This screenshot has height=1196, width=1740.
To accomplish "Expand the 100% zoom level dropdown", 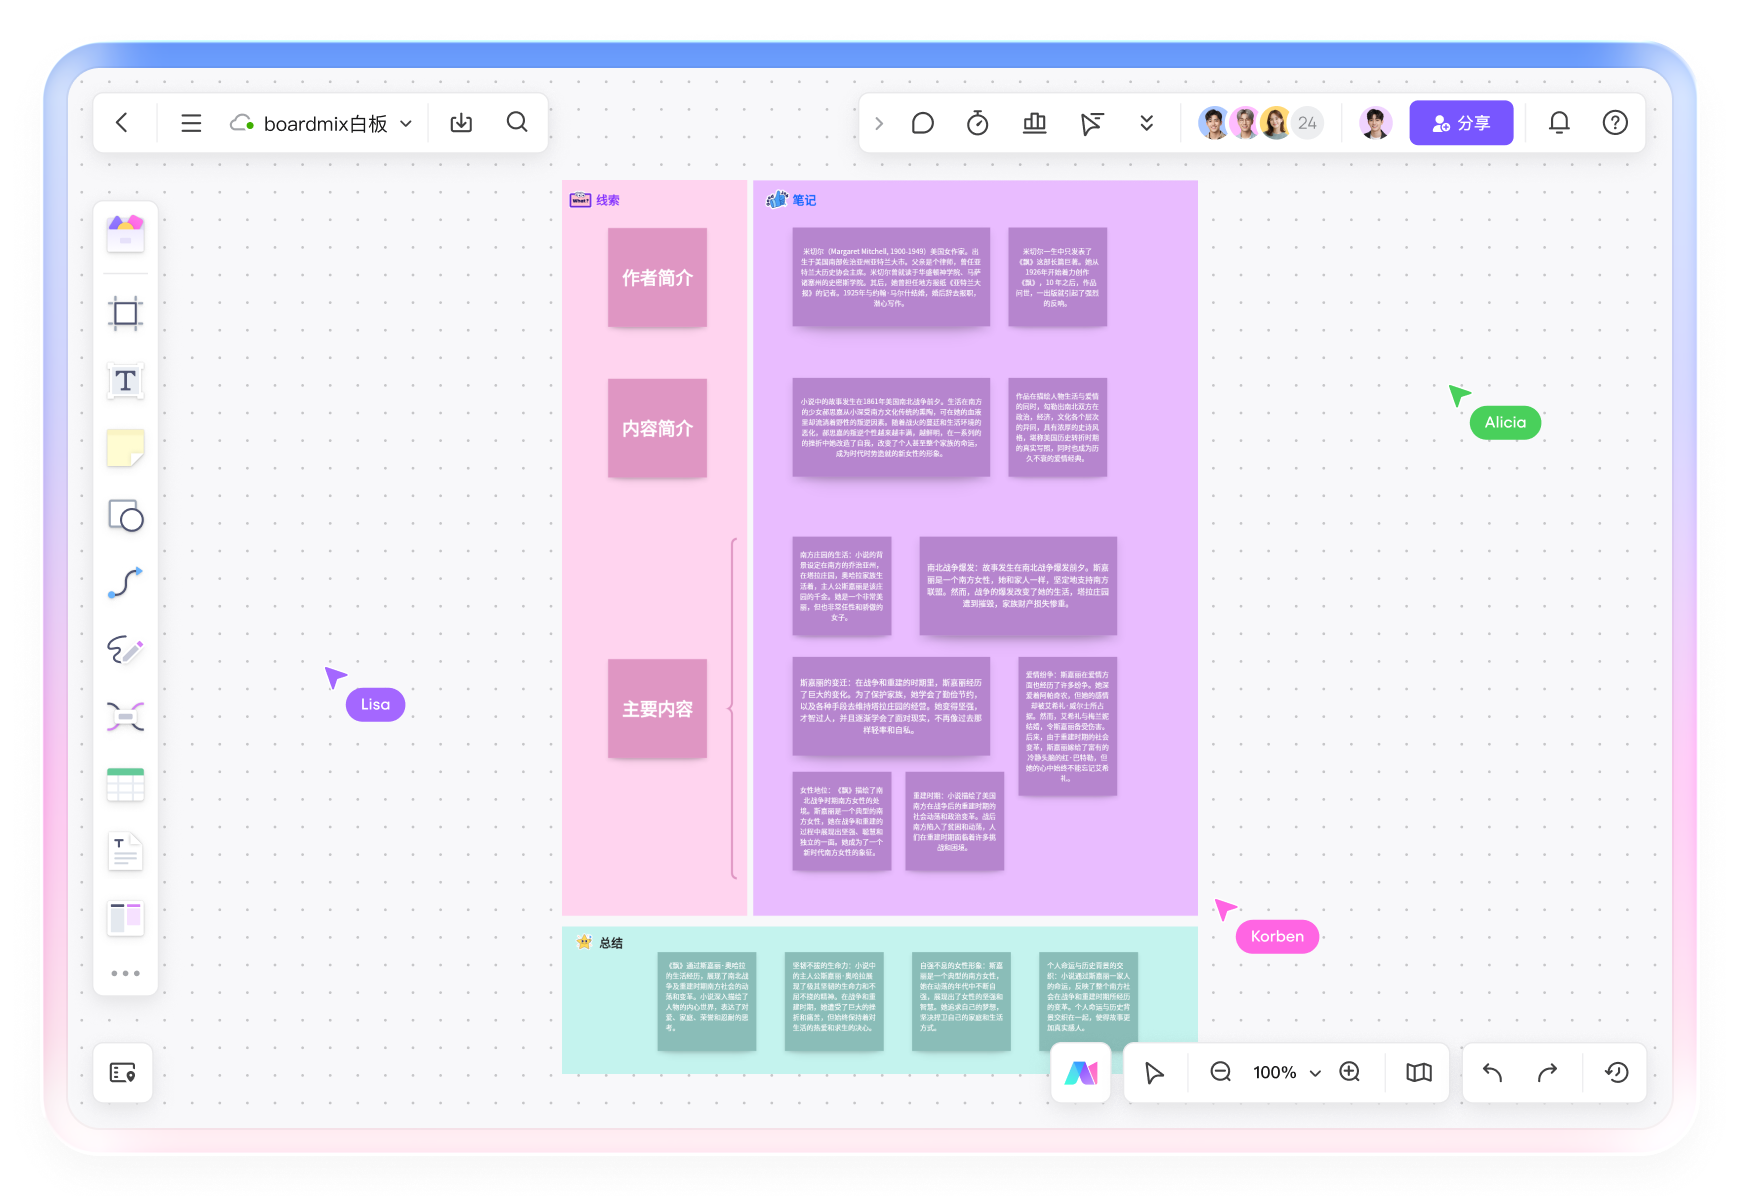I will 1315,1073.
